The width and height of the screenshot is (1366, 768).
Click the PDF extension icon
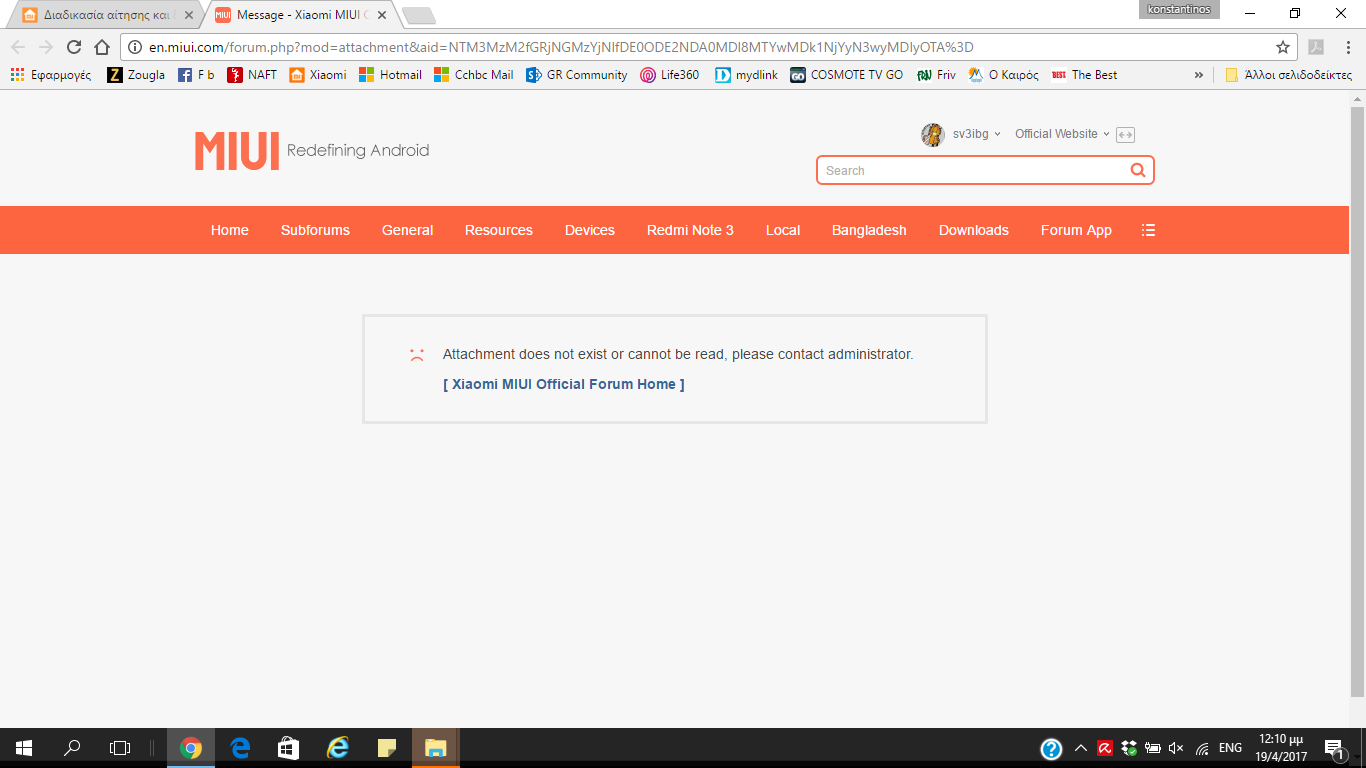1316,47
